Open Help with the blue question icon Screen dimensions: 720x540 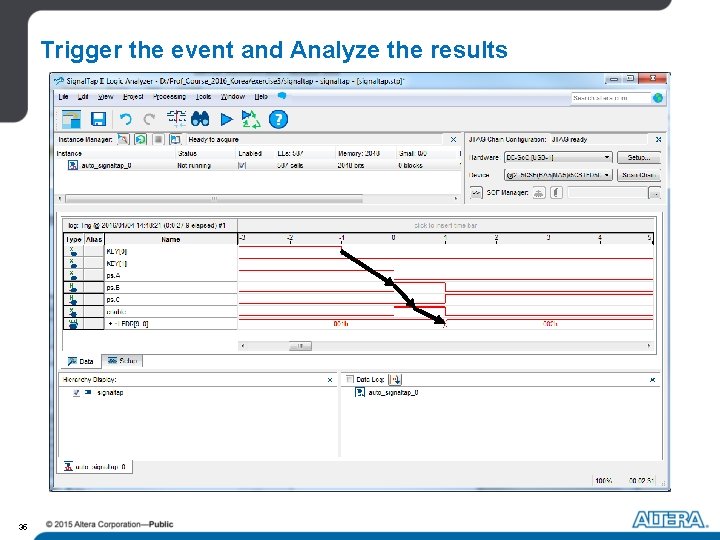coord(278,119)
